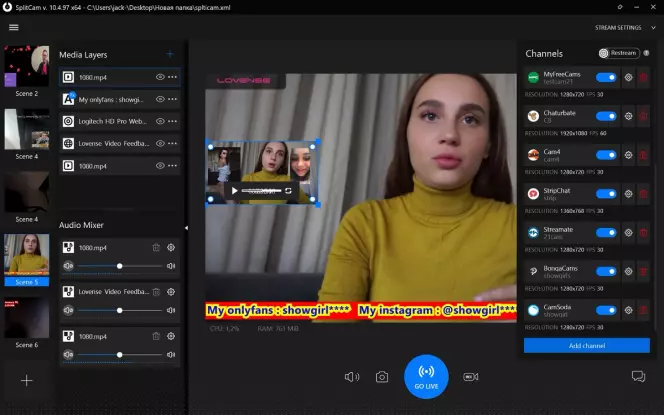Open settings for Chaturbate channel

[x=628, y=116]
